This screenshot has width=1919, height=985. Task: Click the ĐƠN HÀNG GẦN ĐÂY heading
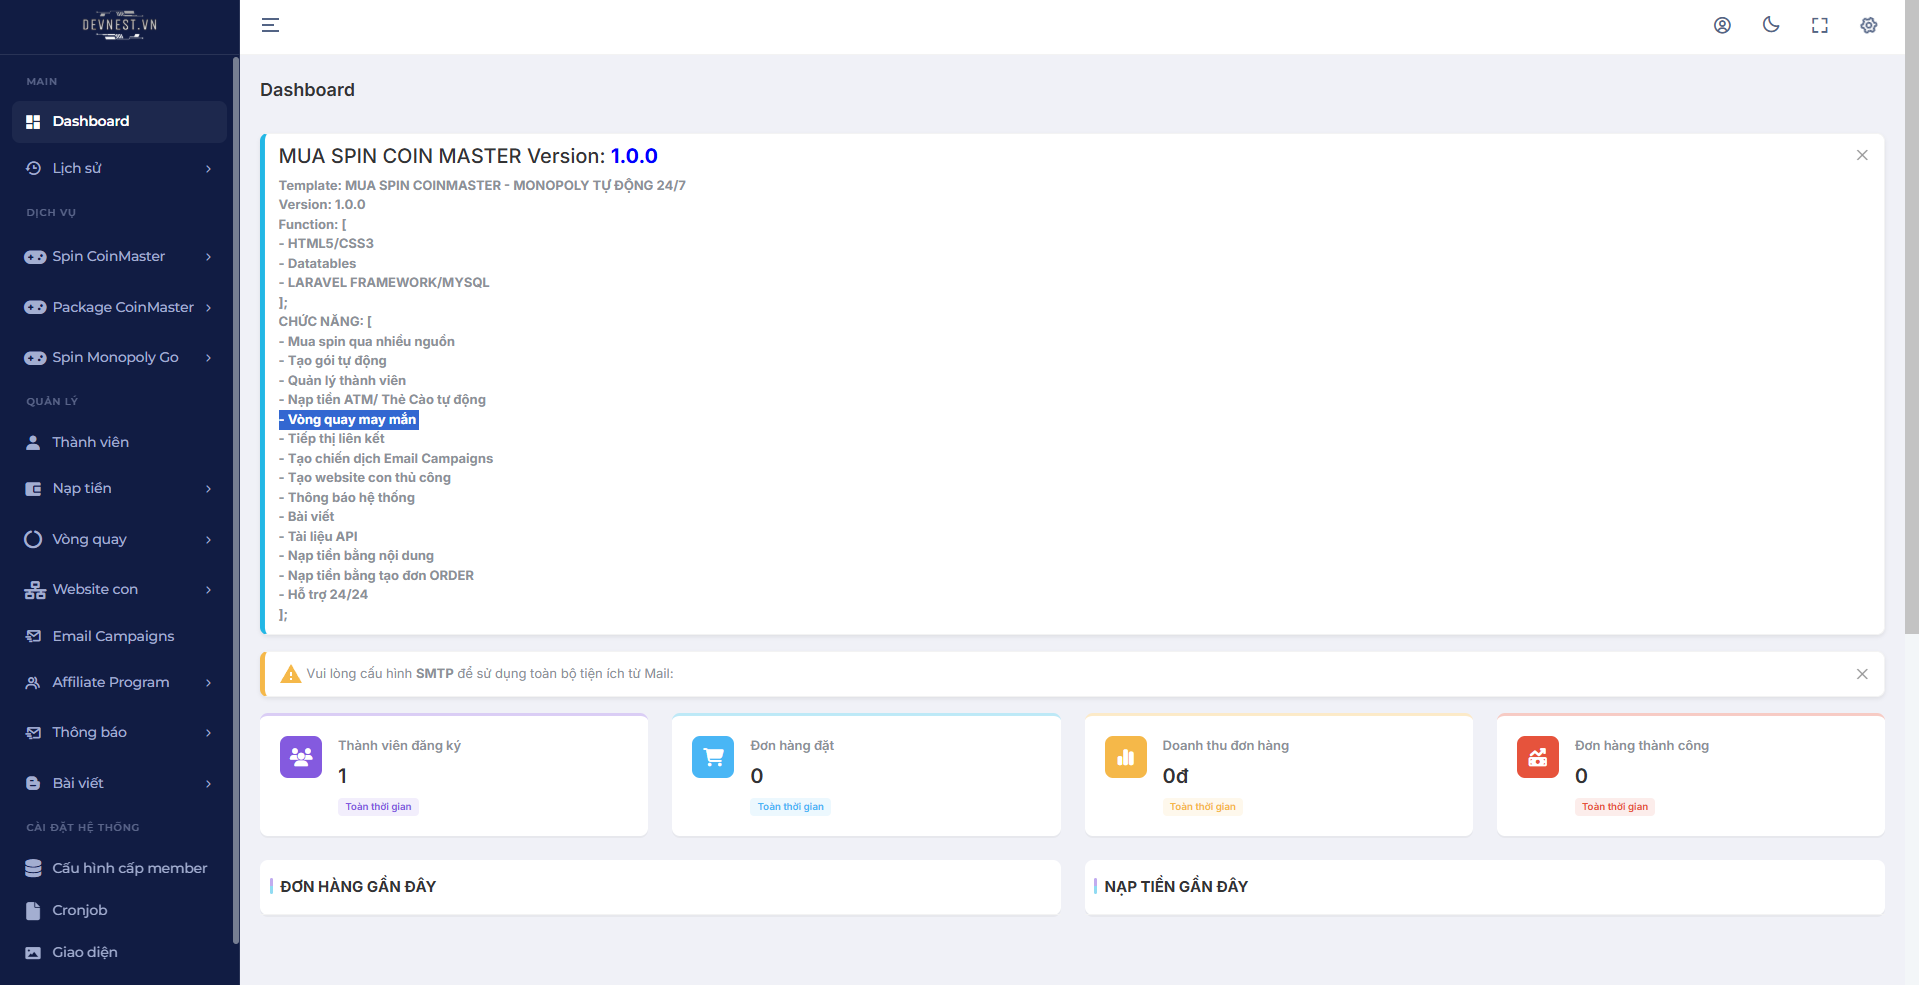tap(358, 887)
